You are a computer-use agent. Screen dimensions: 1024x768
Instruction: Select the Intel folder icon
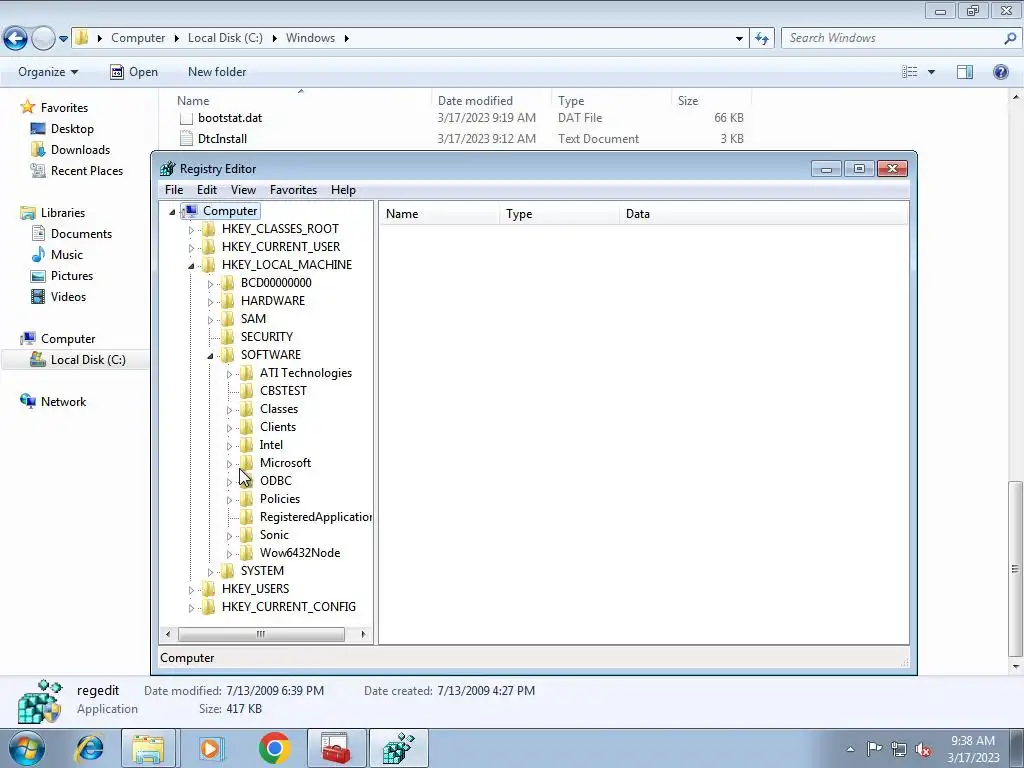coord(246,445)
